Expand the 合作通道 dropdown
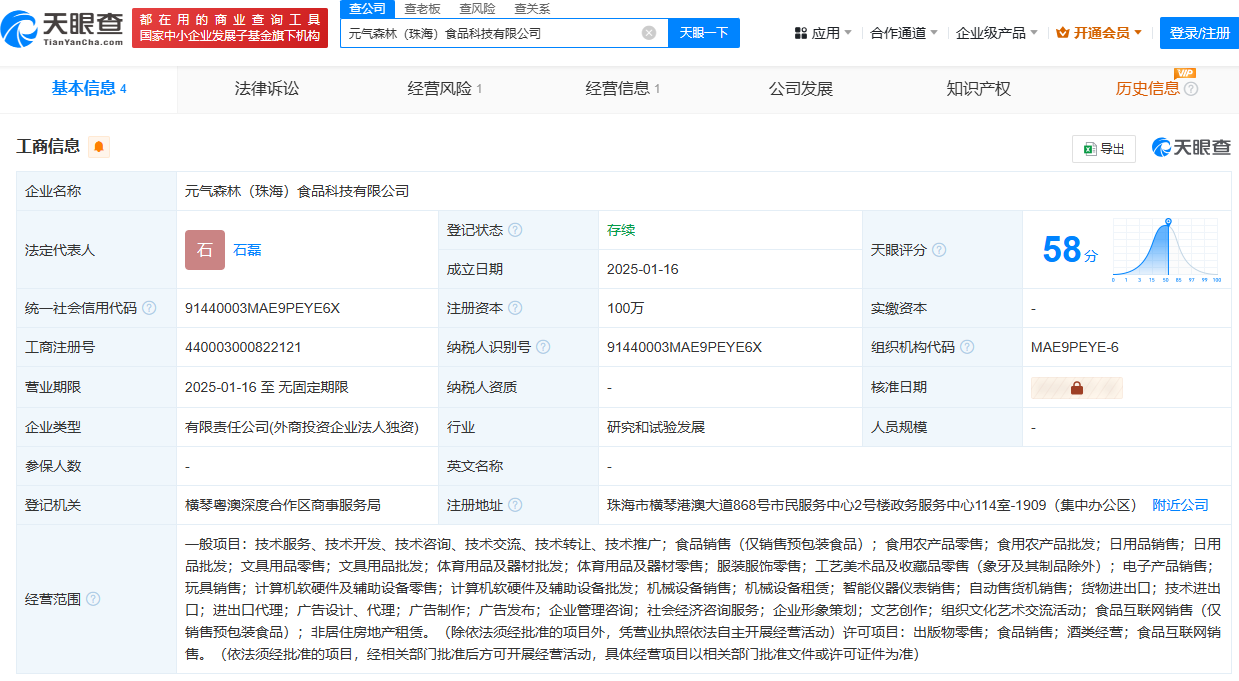The height and width of the screenshot is (681, 1239). [x=904, y=33]
